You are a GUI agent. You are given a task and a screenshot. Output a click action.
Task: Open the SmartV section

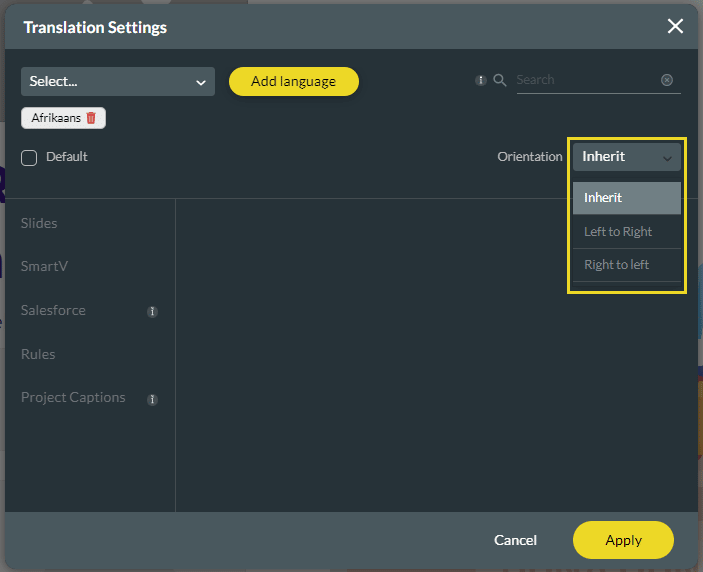[x=44, y=267]
